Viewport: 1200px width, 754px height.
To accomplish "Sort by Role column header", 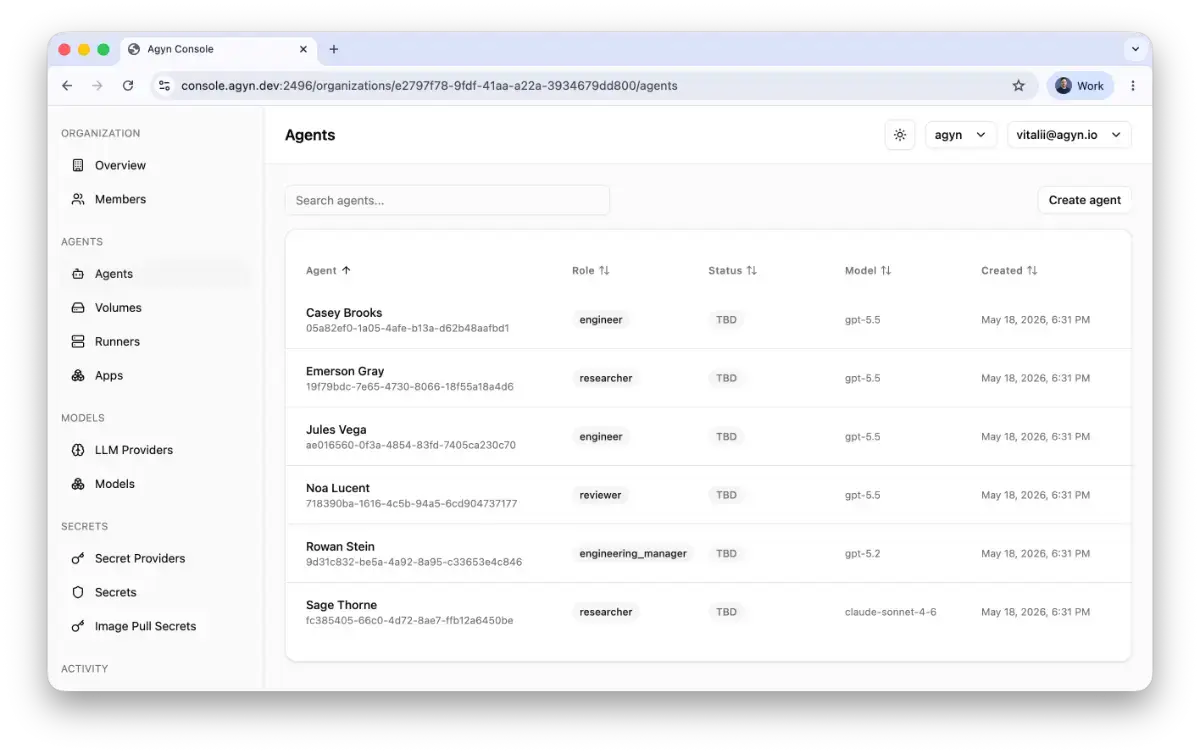I will tap(591, 271).
